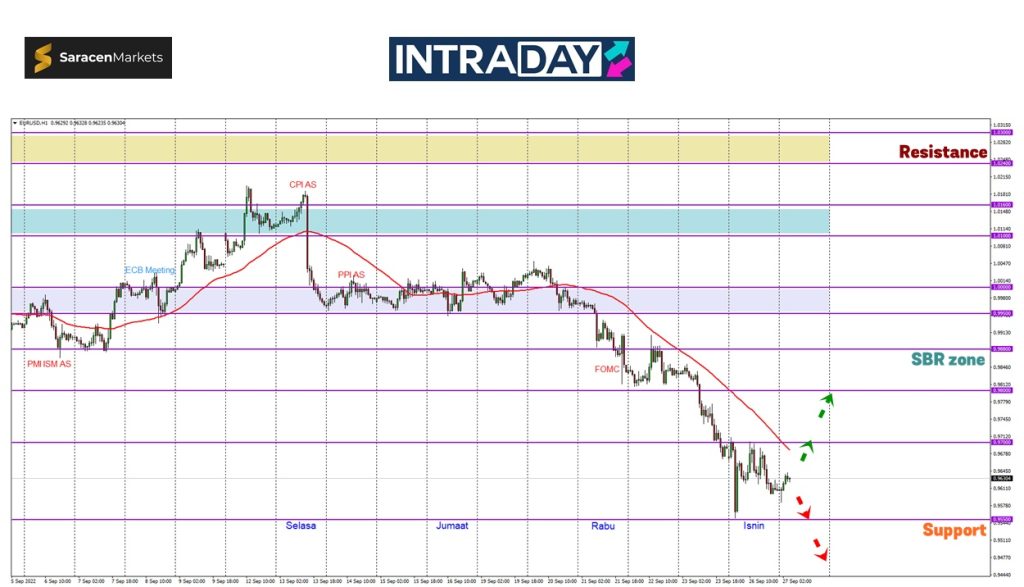Open the EURUSD,H1 chart symbol triangle
This screenshot has width=1024, height=587.
click(x=14, y=123)
